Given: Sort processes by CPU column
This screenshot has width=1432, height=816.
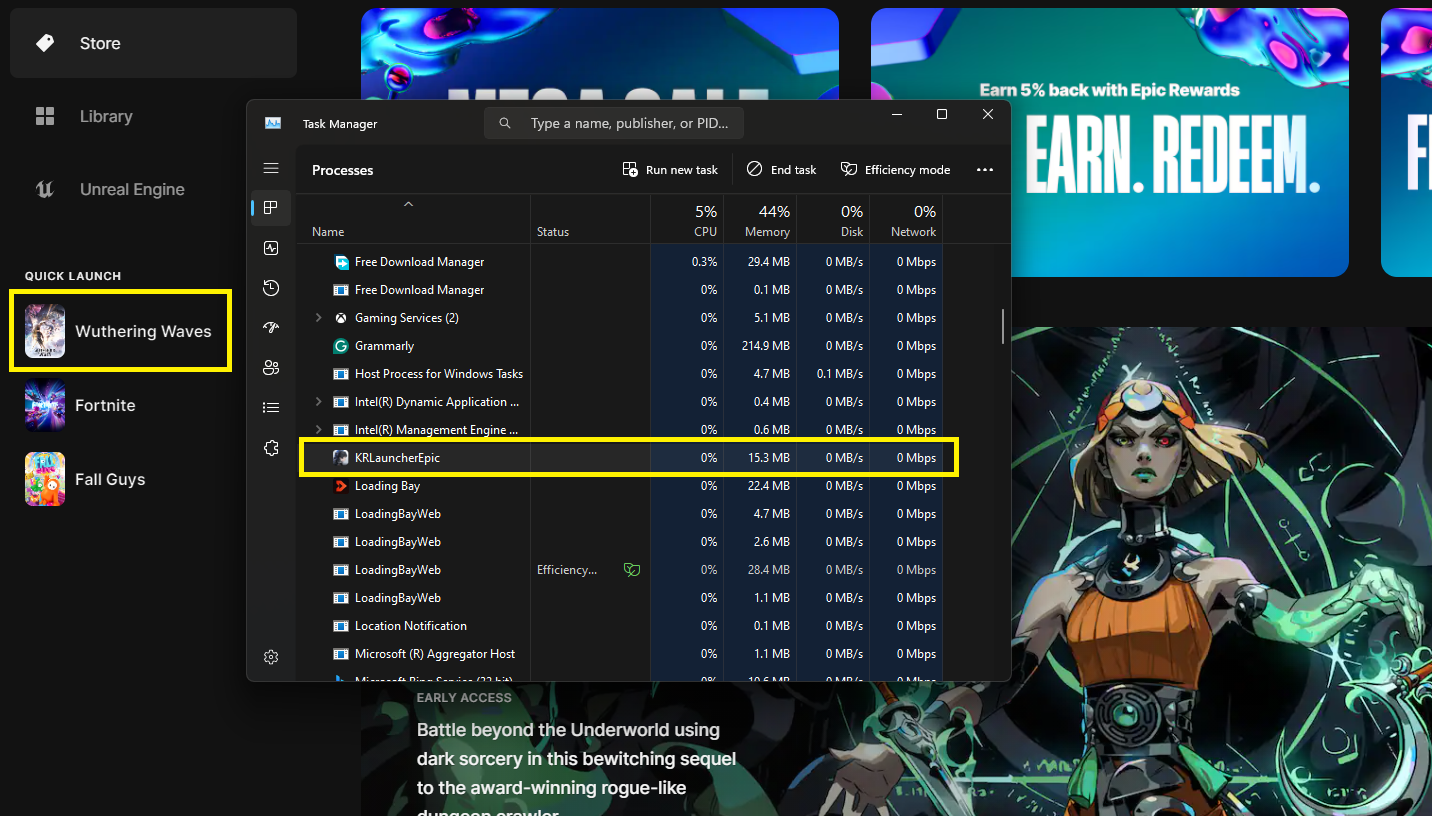Looking at the screenshot, I should (x=687, y=221).
